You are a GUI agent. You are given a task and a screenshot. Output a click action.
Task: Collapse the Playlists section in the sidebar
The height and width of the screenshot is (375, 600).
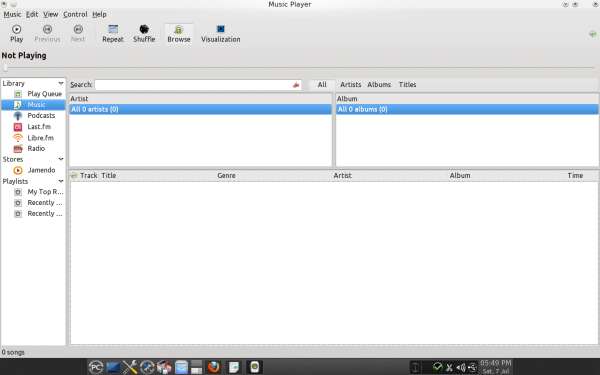click(61, 181)
